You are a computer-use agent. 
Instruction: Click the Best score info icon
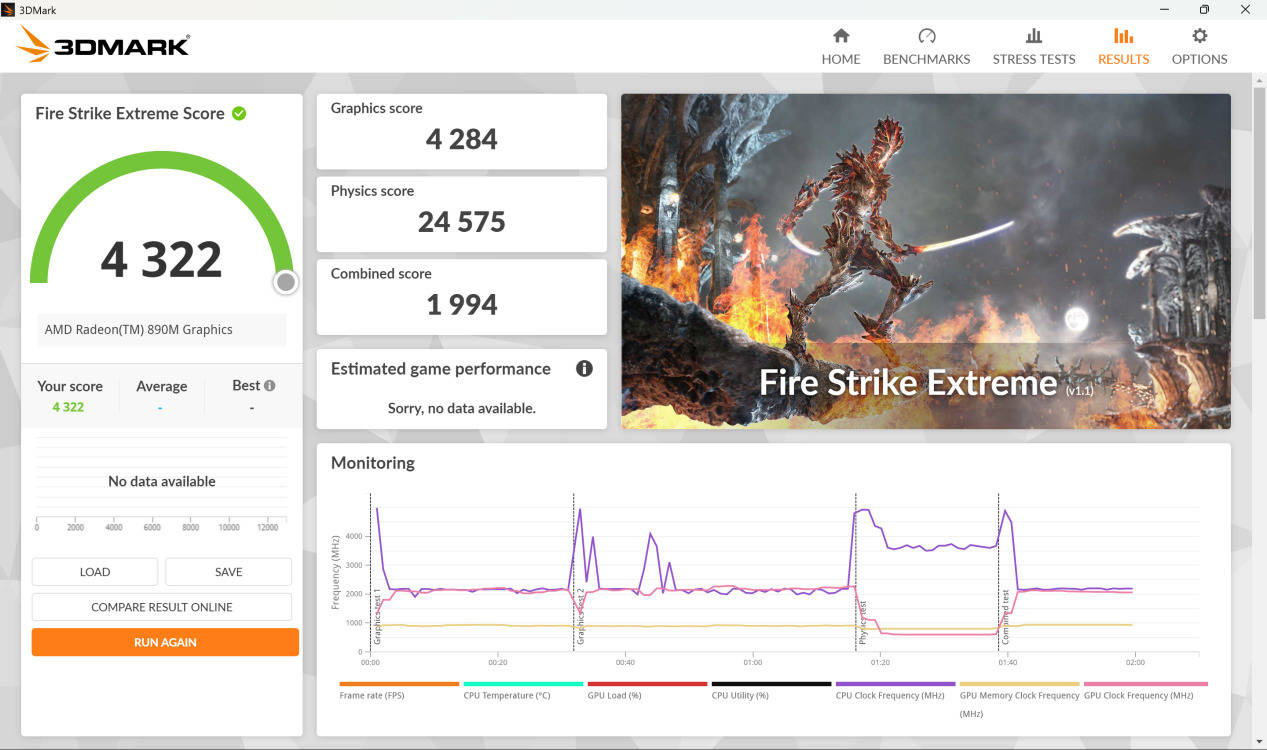(270, 385)
